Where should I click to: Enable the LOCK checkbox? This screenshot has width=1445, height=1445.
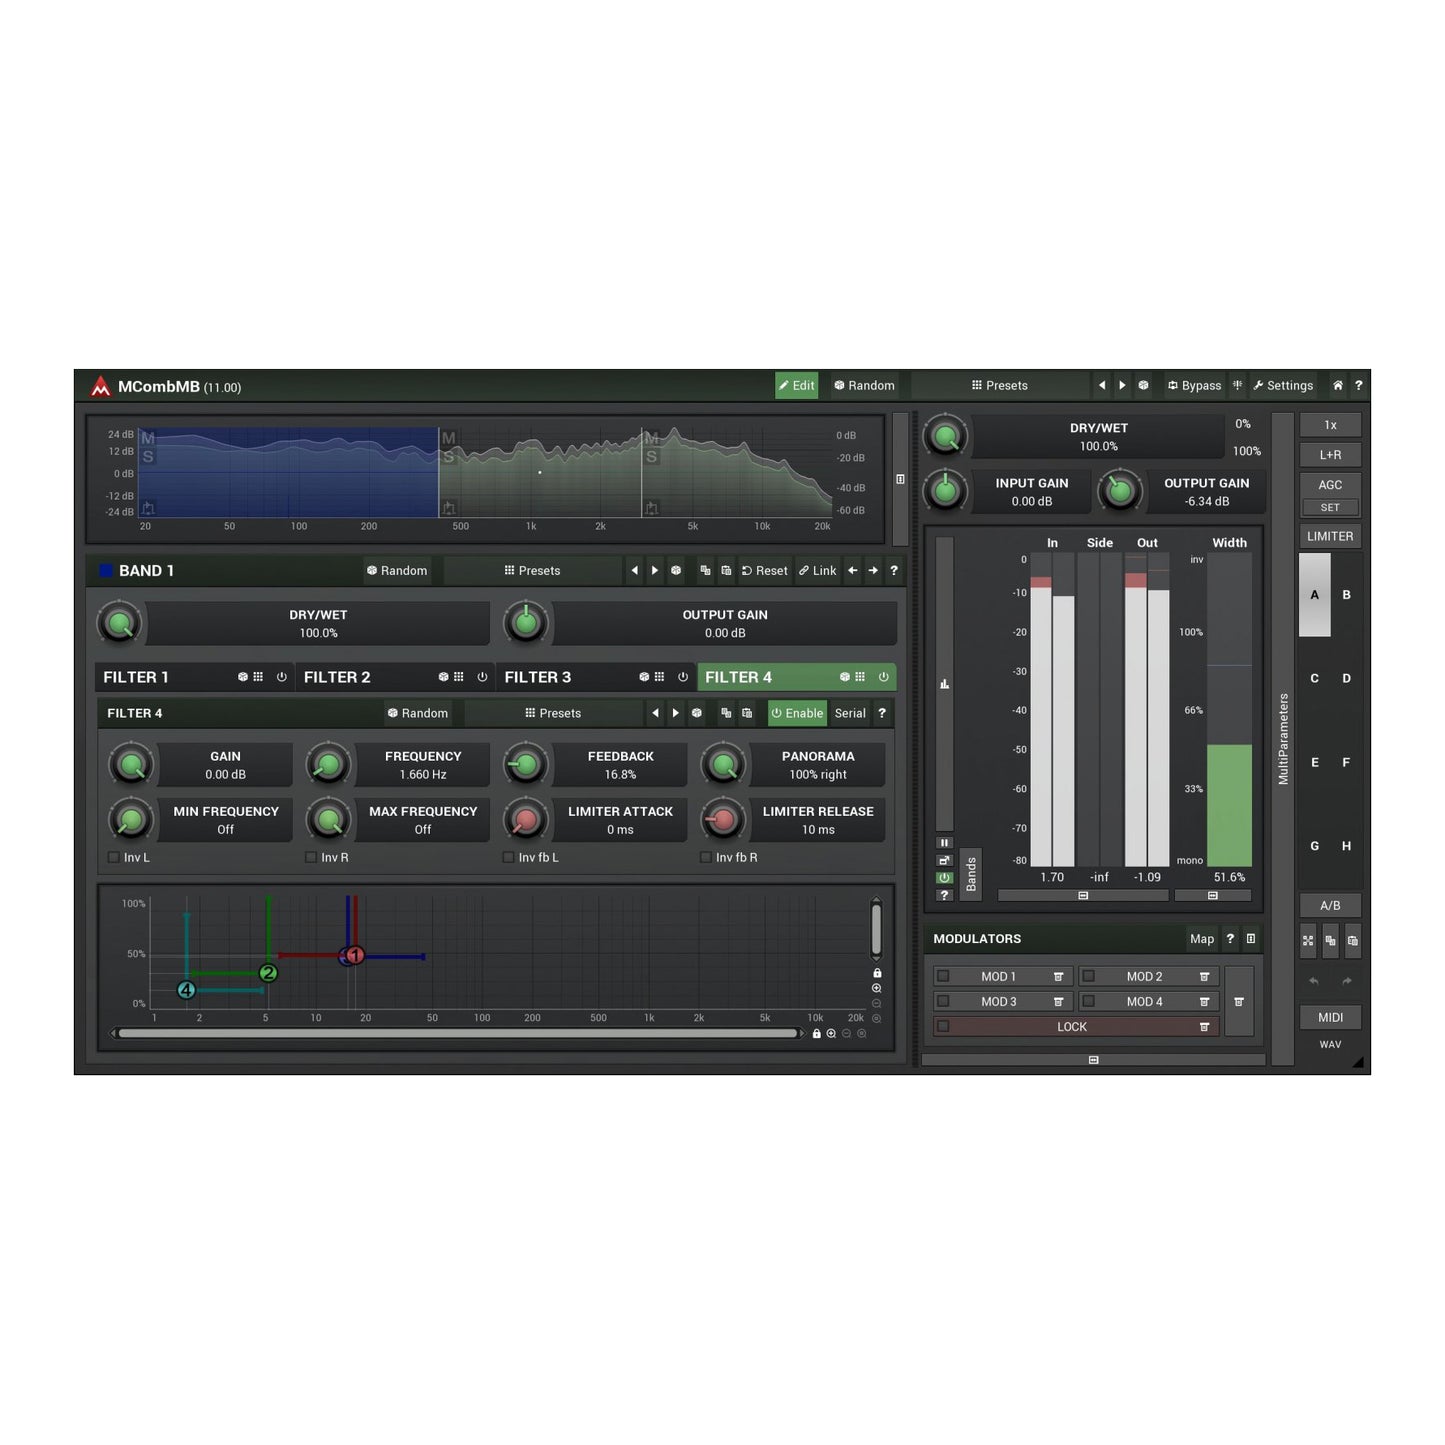943,1027
